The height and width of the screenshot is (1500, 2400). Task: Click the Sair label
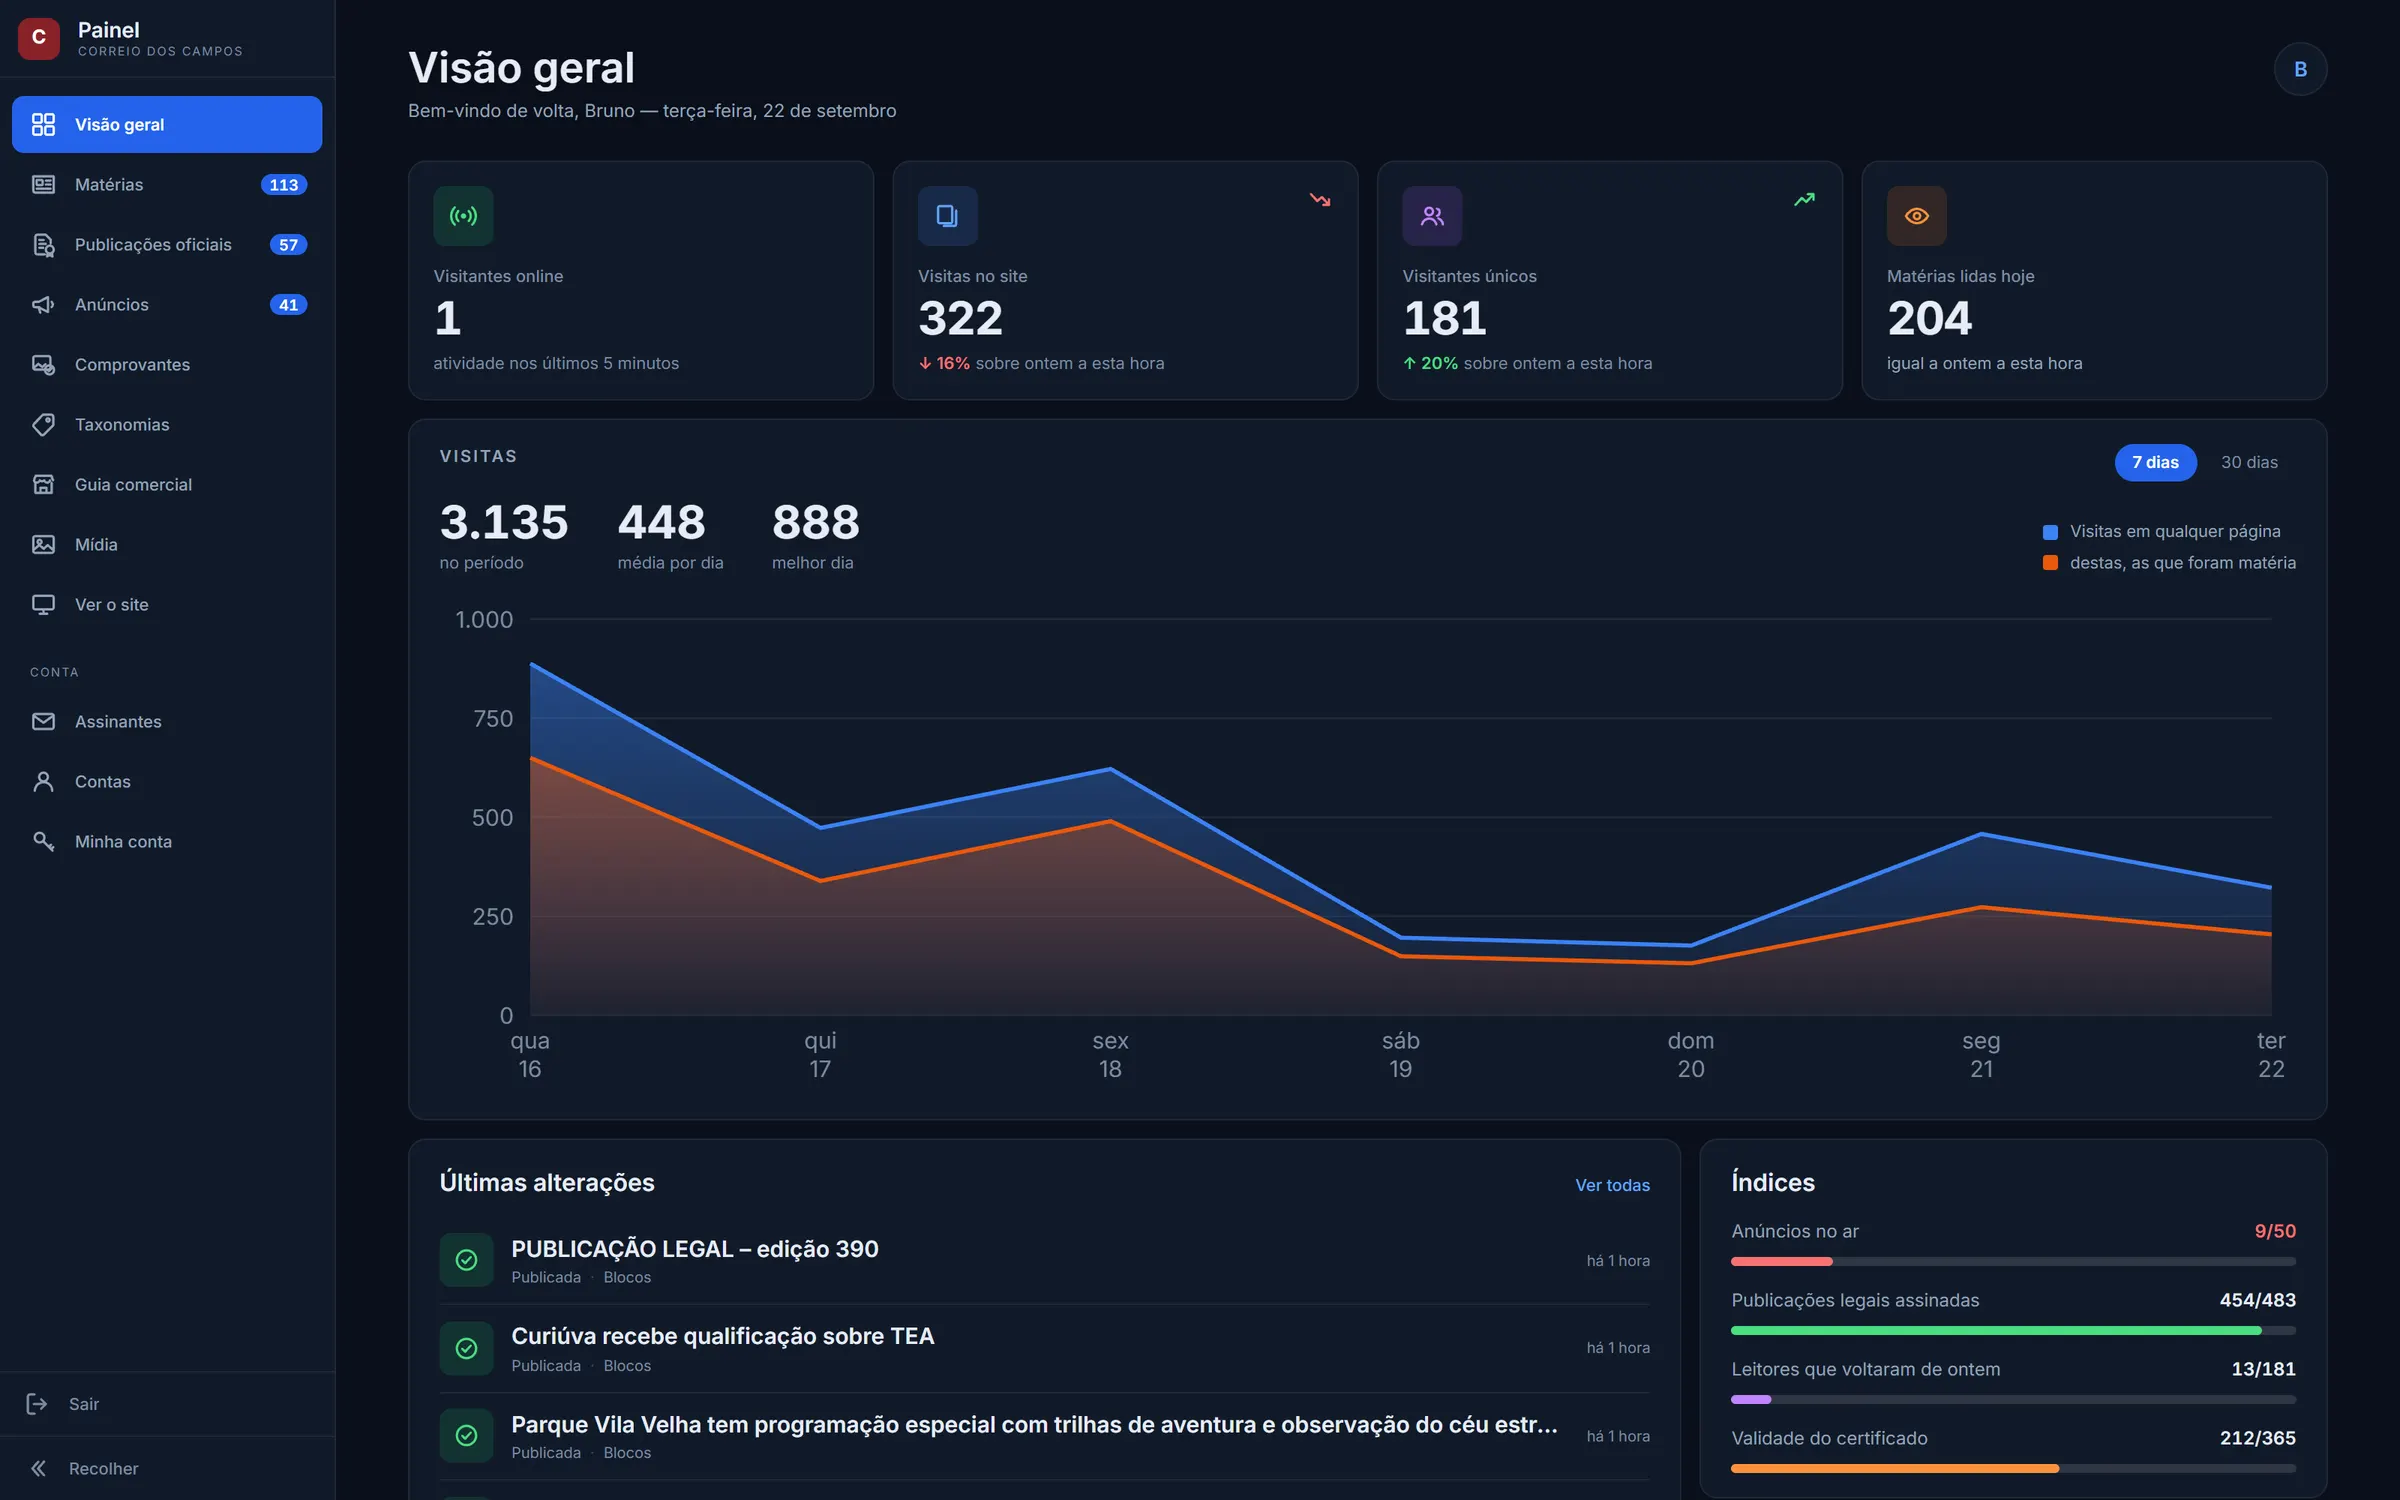[84, 1404]
